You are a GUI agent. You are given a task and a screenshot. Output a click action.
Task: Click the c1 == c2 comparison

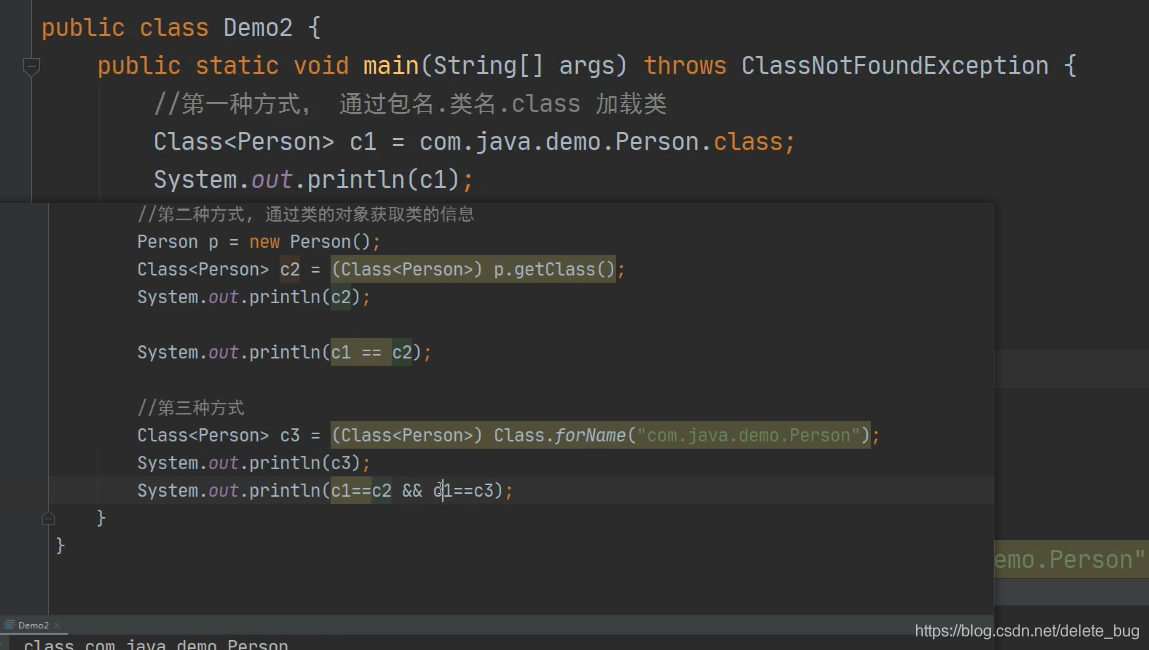tap(371, 352)
